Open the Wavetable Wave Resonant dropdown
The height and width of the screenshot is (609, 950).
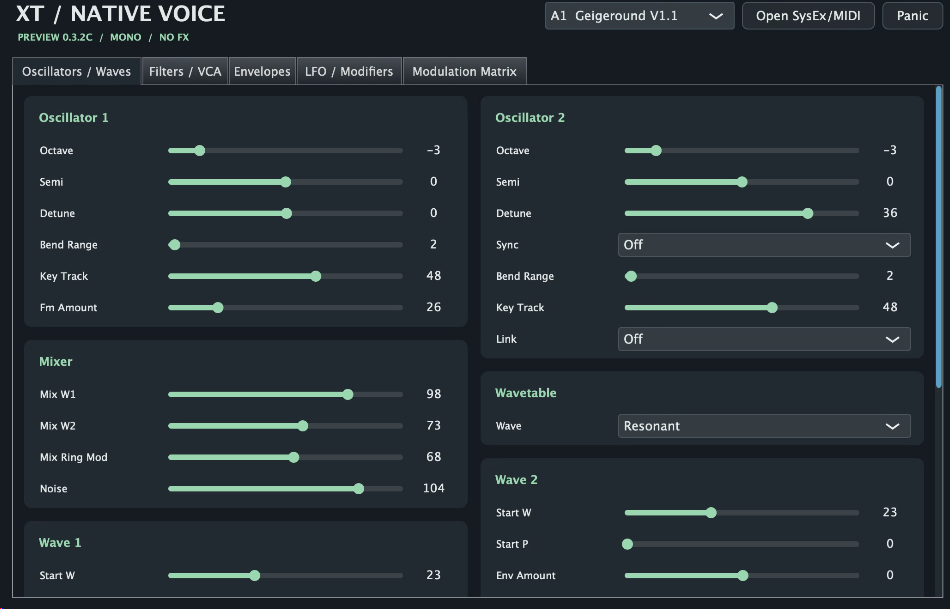pos(764,426)
